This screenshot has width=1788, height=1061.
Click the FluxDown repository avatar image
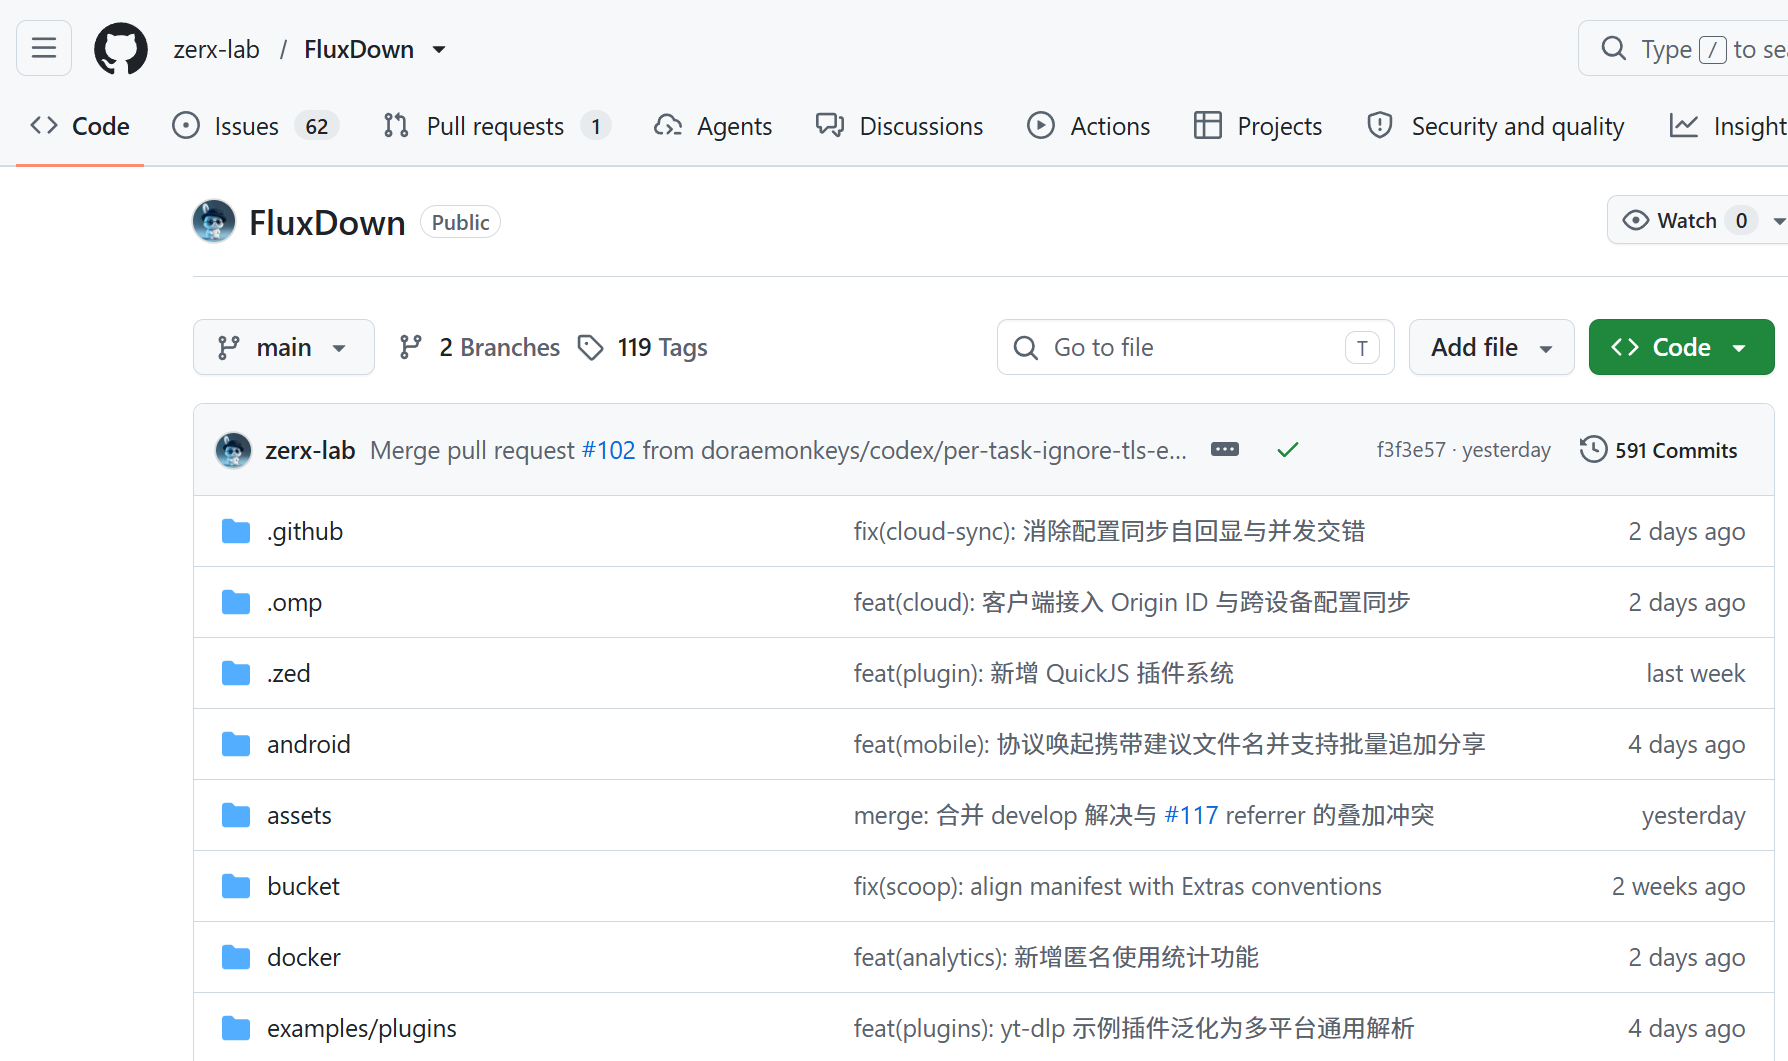pos(214,221)
